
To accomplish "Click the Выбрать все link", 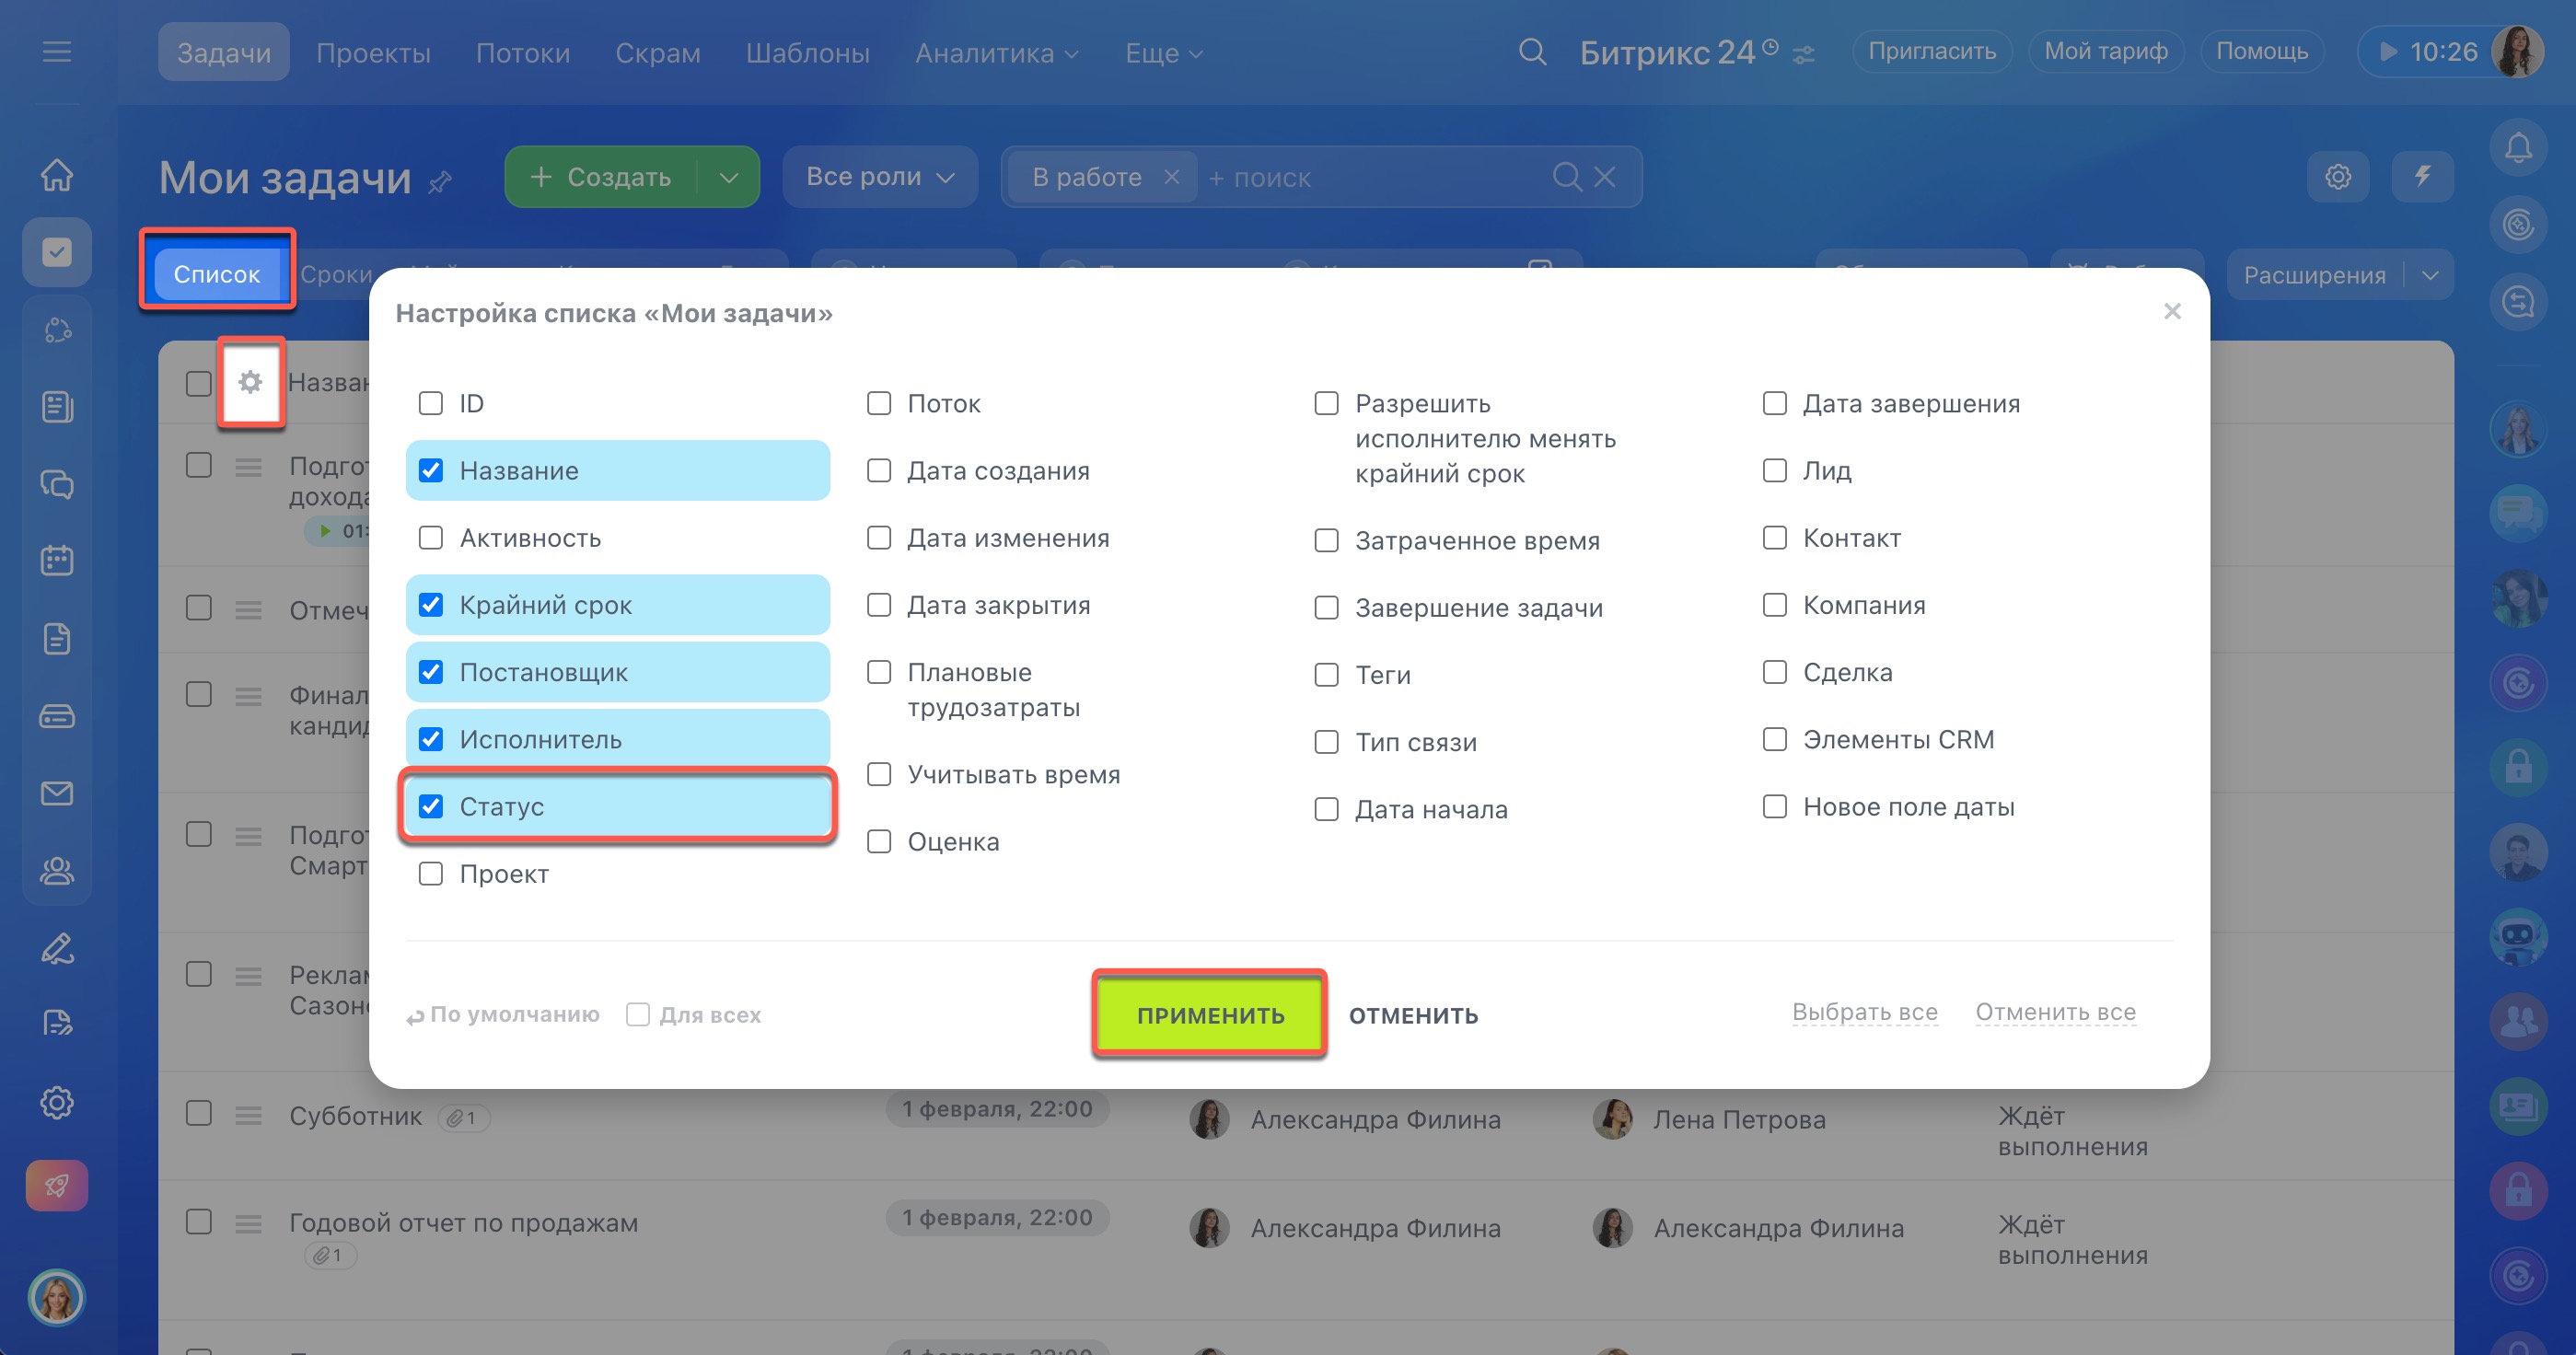I will coord(1864,1012).
